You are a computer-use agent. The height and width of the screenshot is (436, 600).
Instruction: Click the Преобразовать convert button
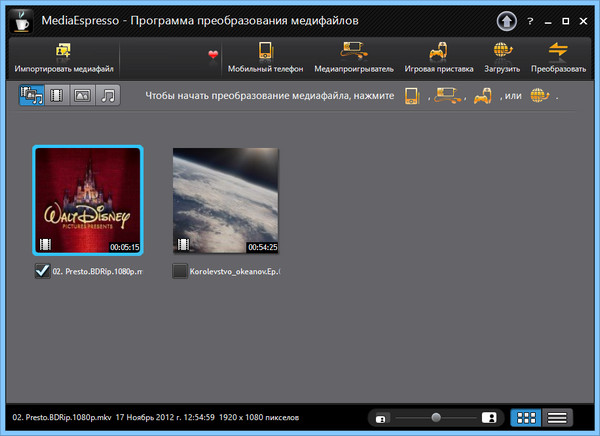(x=558, y=58)
